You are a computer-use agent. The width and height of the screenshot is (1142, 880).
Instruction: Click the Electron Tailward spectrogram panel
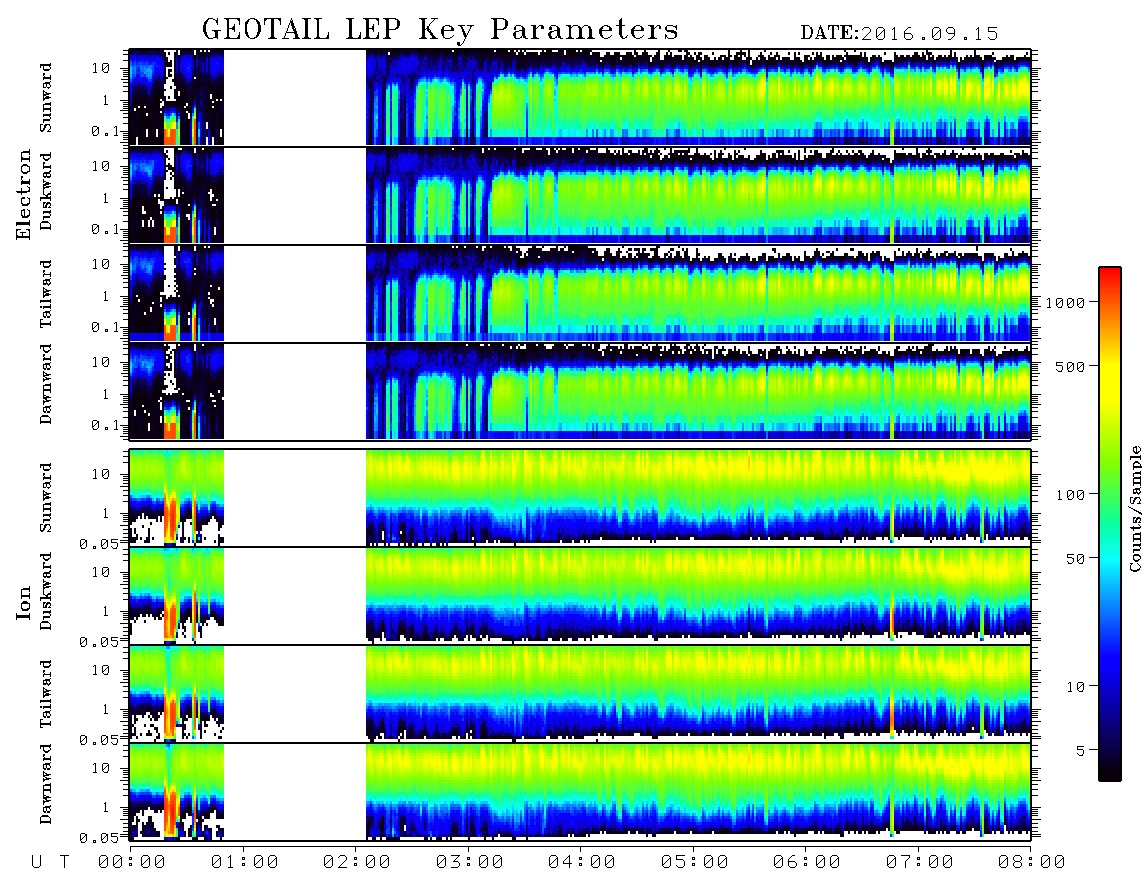click(580, 294)
